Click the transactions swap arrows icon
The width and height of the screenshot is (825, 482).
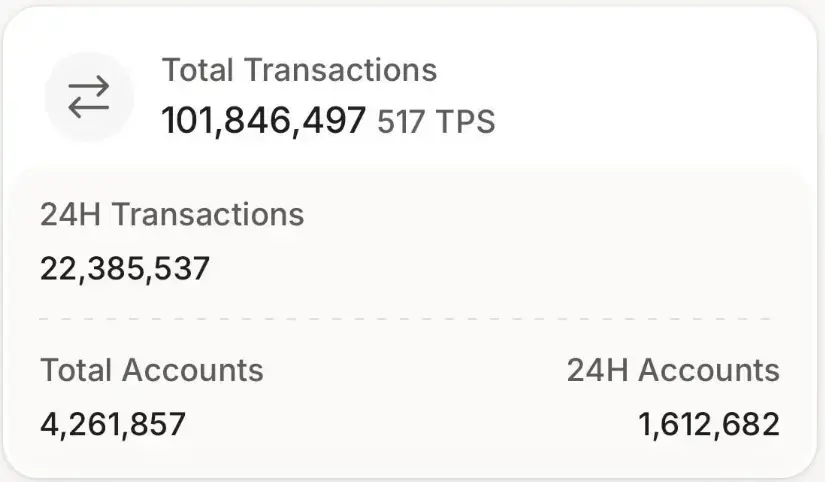point(89,97)
